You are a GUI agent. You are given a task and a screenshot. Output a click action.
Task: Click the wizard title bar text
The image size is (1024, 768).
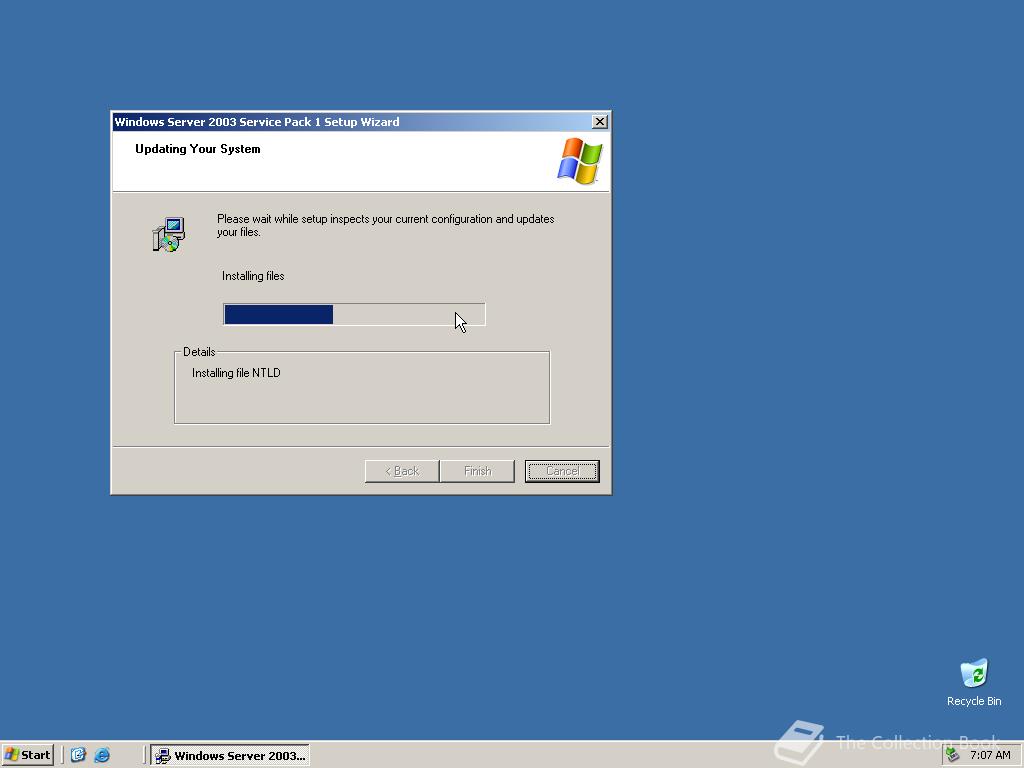coord(257,121)
